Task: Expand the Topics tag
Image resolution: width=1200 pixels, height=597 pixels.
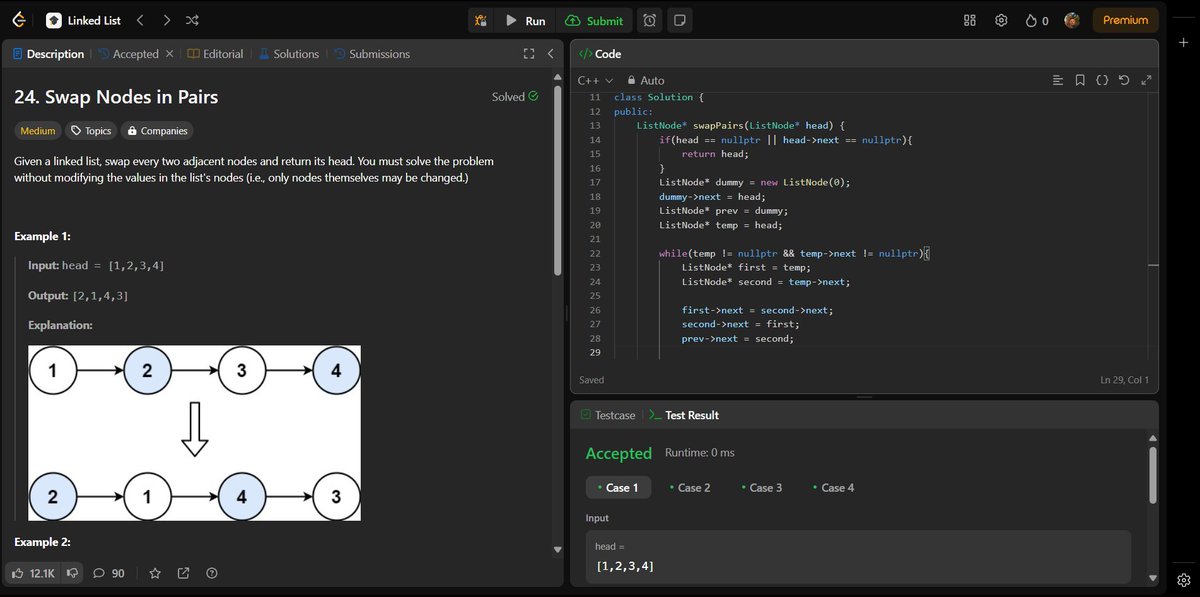Action: pyautogui.click(x=90, y=130)
